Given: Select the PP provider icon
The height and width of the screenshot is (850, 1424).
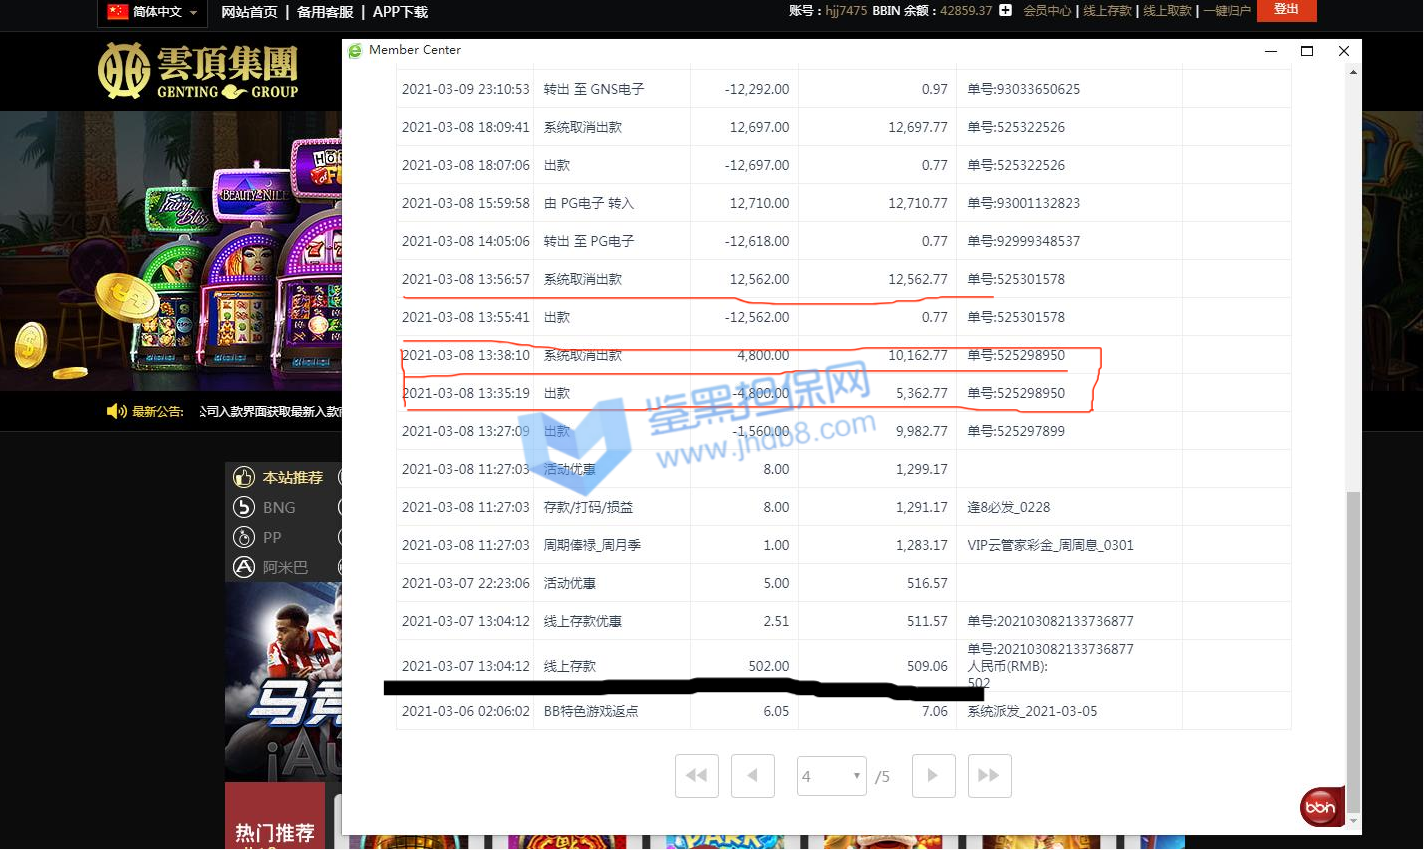Looking at the screenshot, I should 244,537.
